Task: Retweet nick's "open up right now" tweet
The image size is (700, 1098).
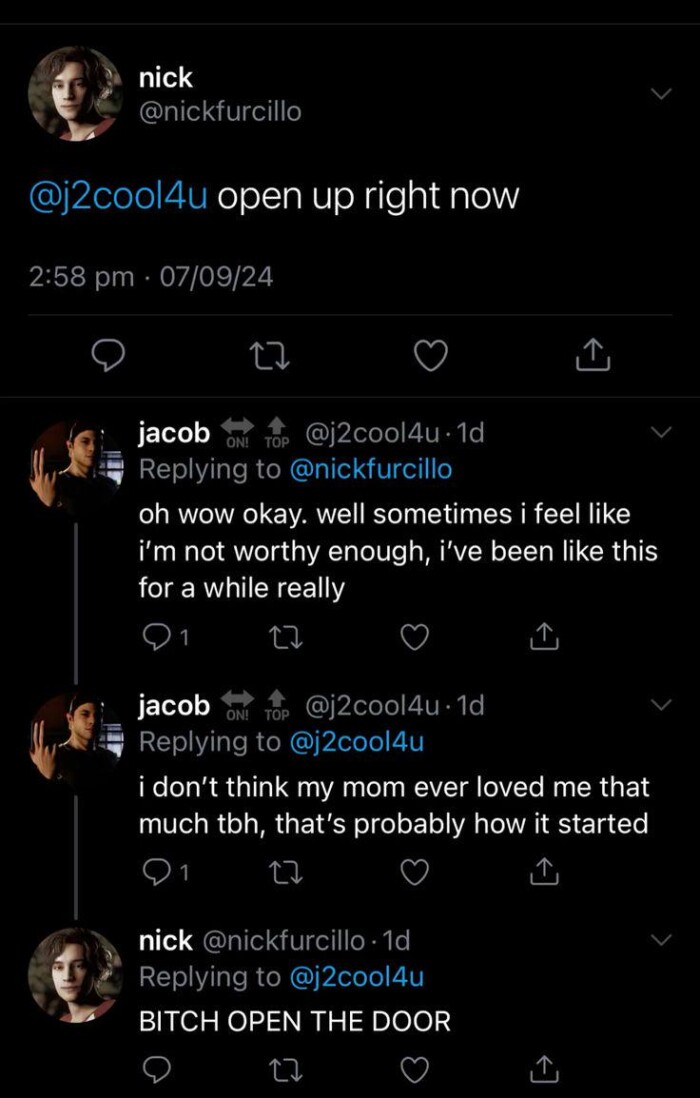Action: point(270,353)
